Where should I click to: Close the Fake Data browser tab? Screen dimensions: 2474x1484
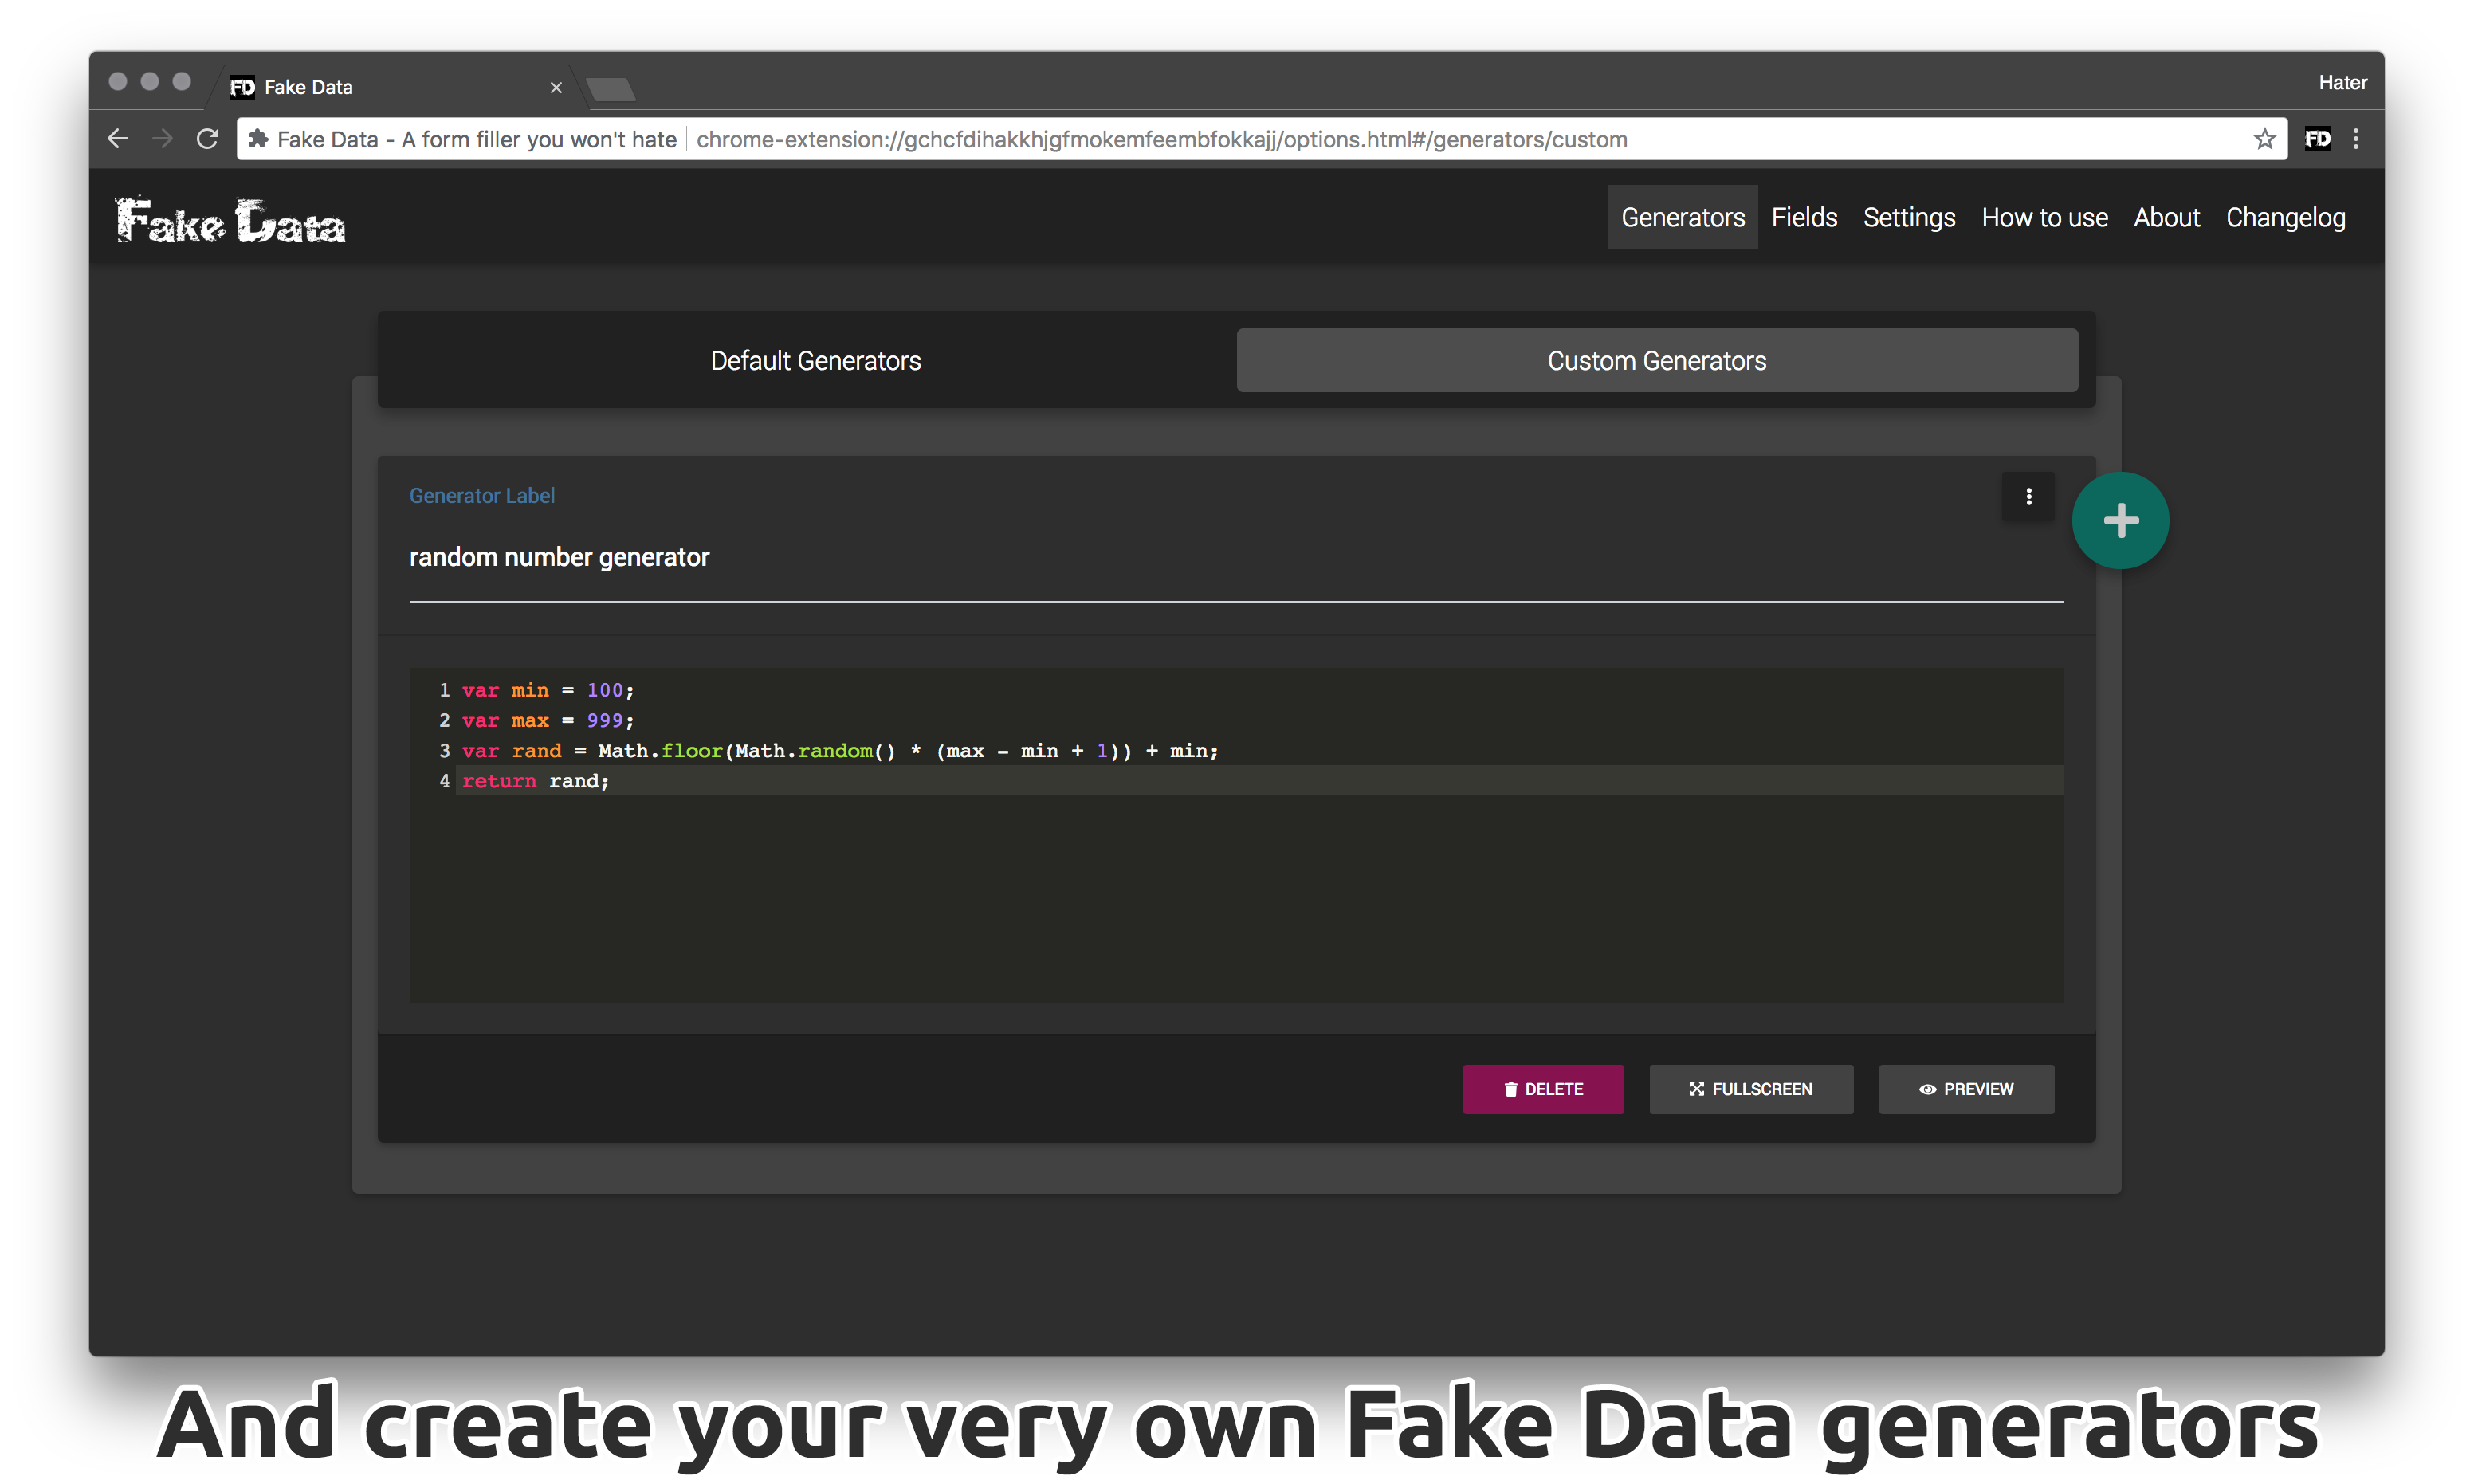pyautogui.click(x=556, y=88)
